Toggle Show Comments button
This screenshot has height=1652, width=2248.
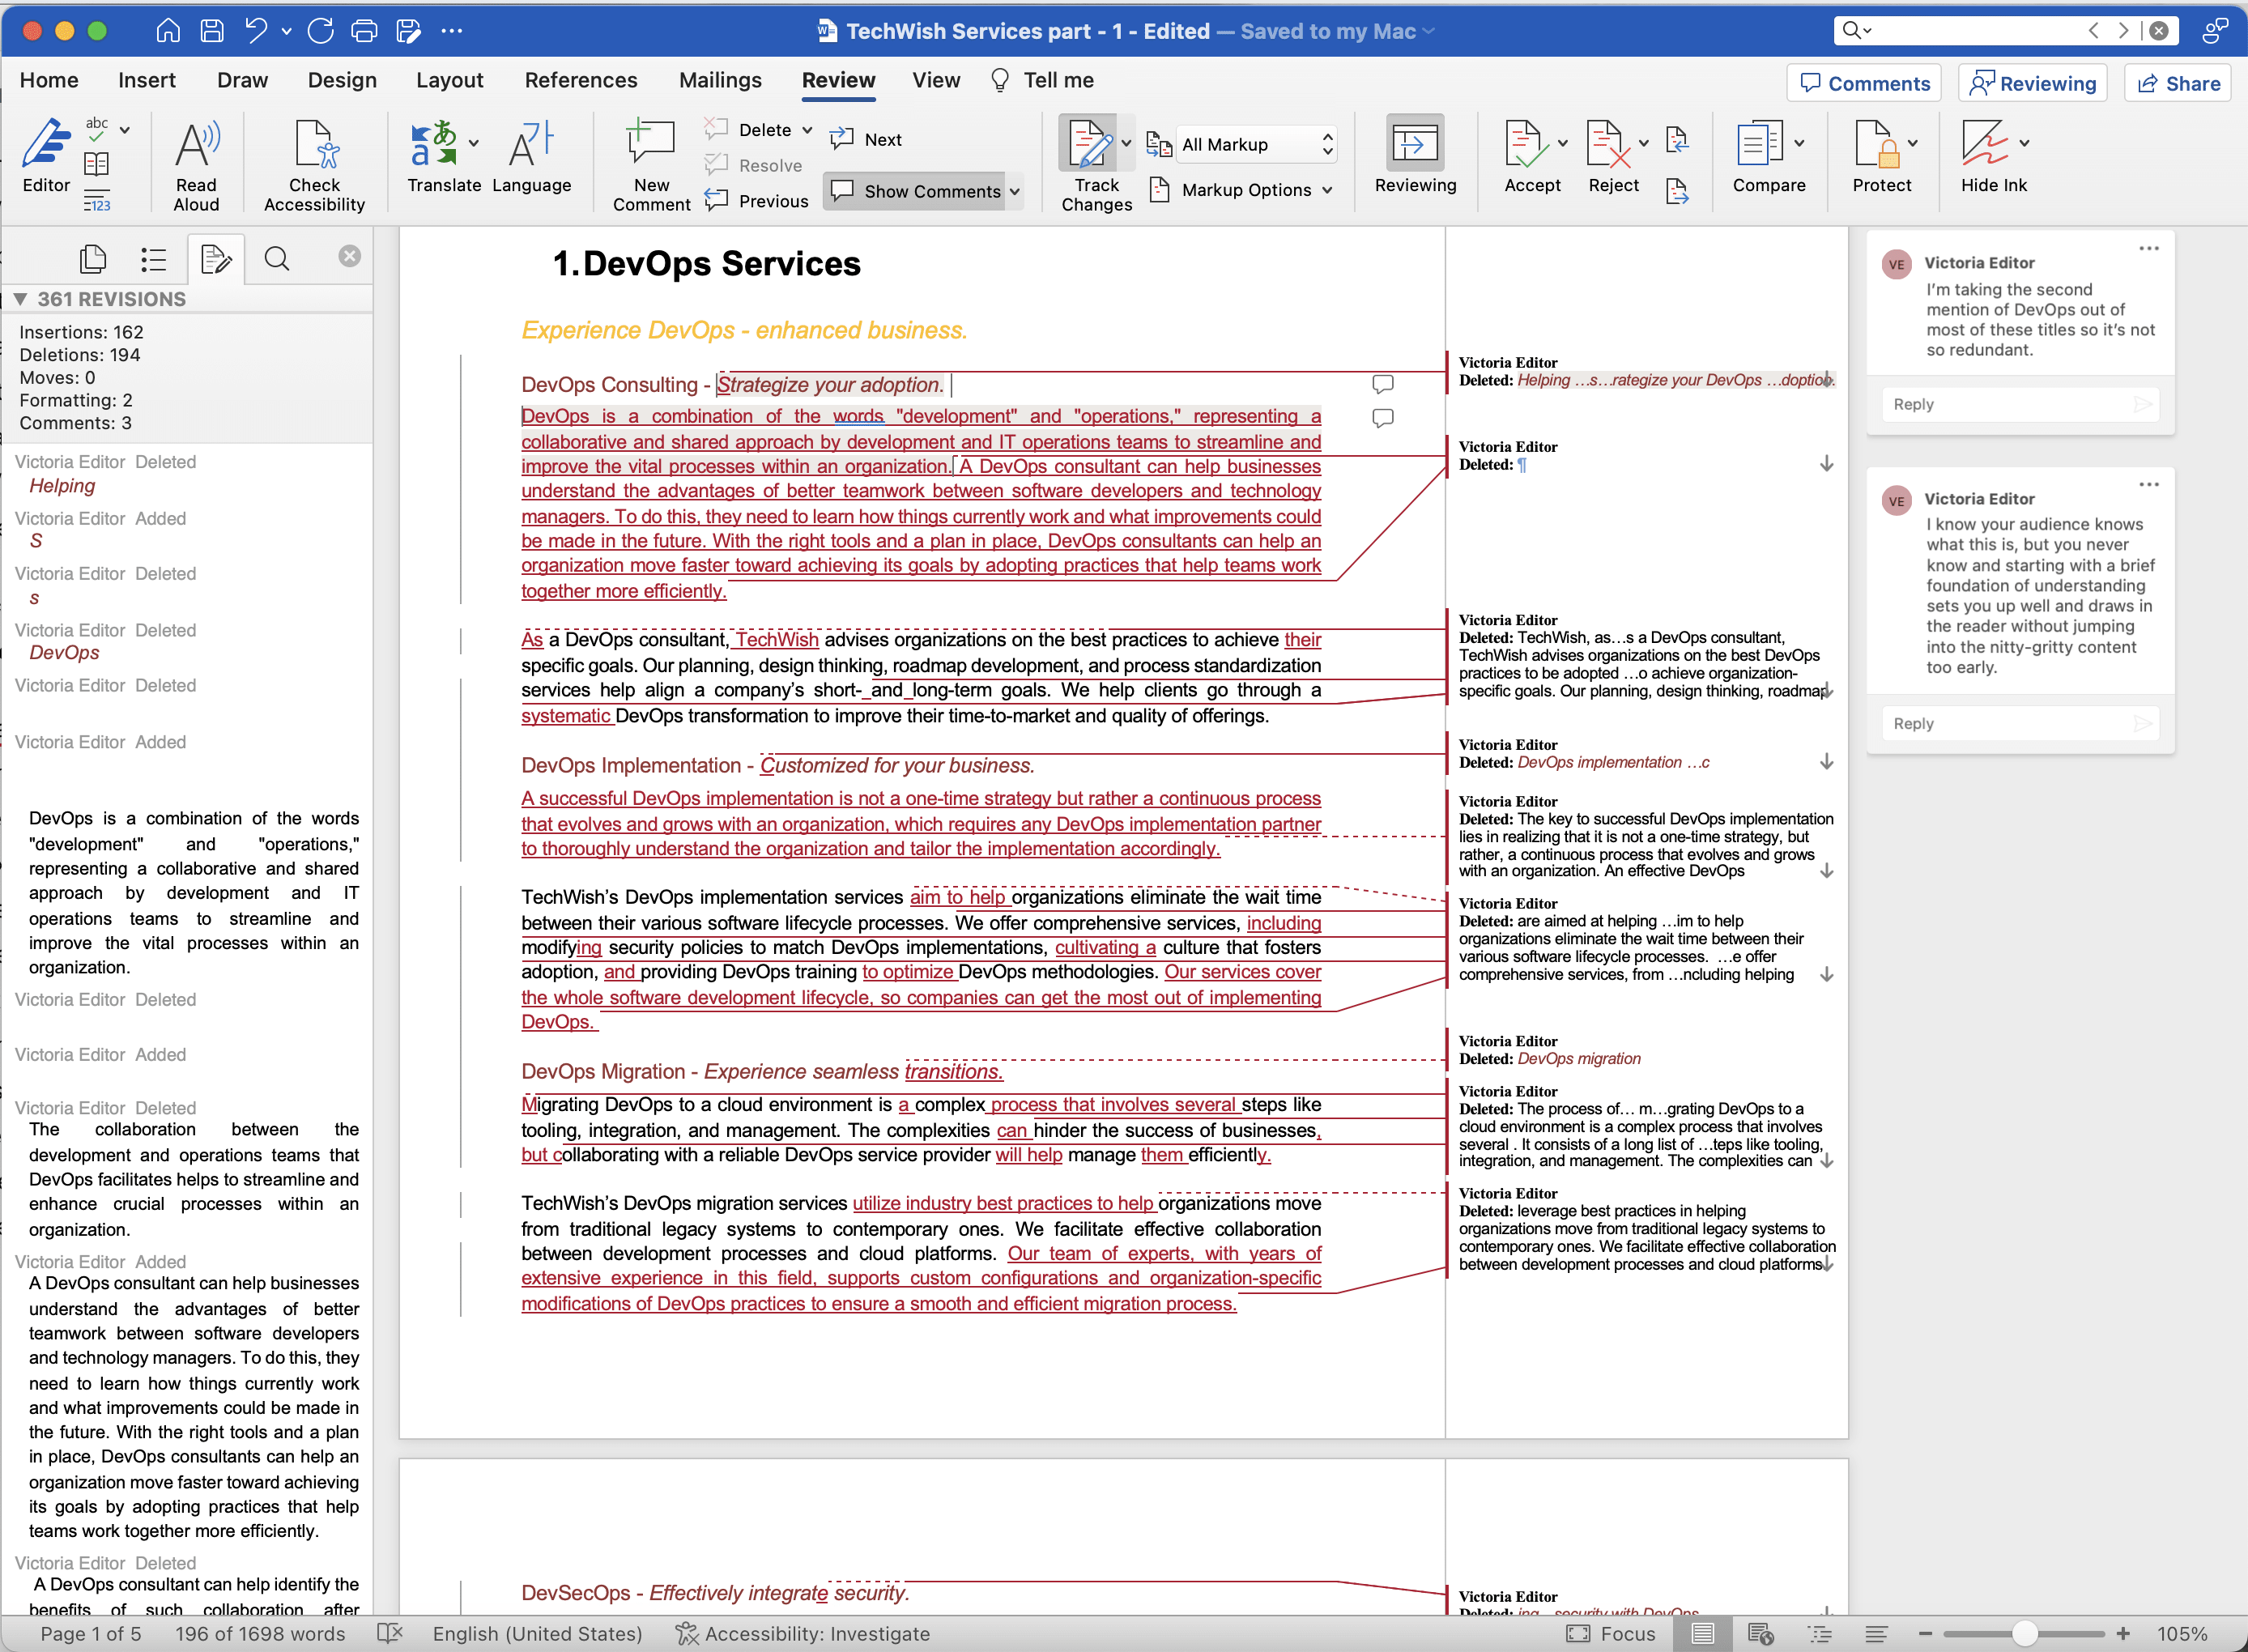[923, 190]
